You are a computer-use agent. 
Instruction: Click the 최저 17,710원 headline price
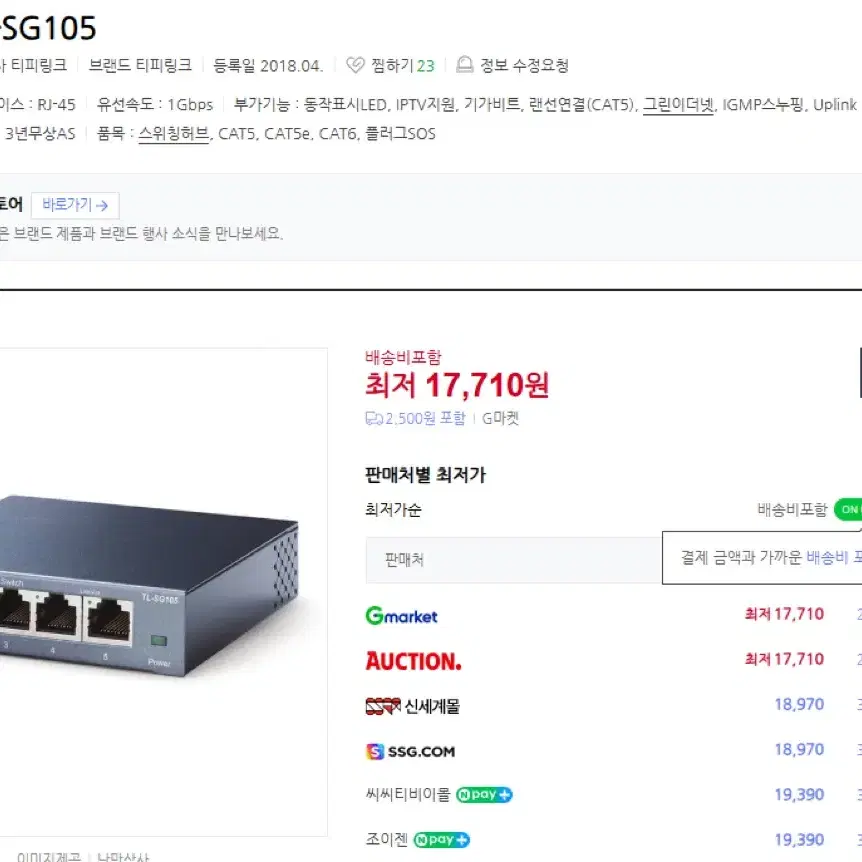click(457, 385)
